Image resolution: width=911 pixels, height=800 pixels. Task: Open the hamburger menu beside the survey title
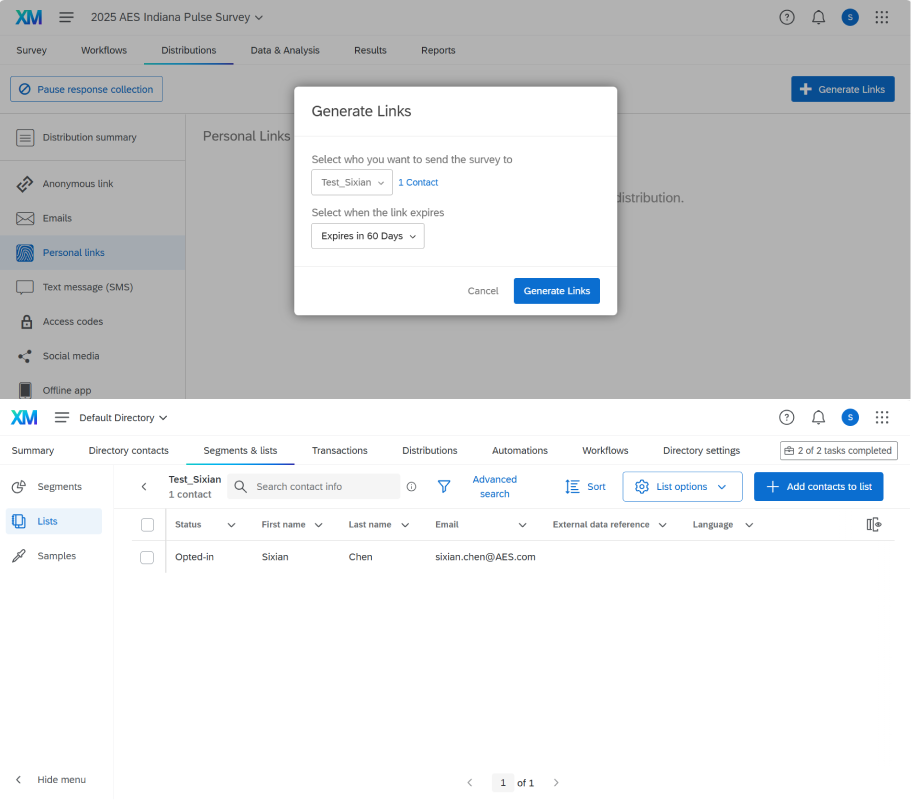(66, 17)
